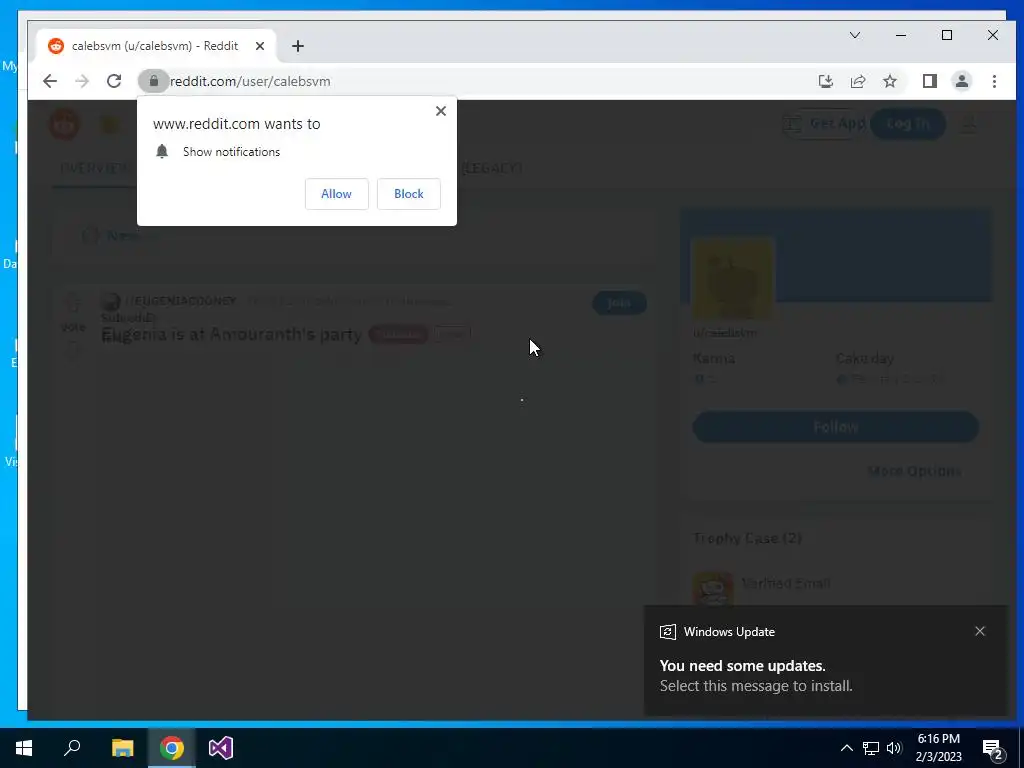Reload the Reddit page
Image resolution: width=1024 pixels, height=768 pixels.
[x=114, y=81]
